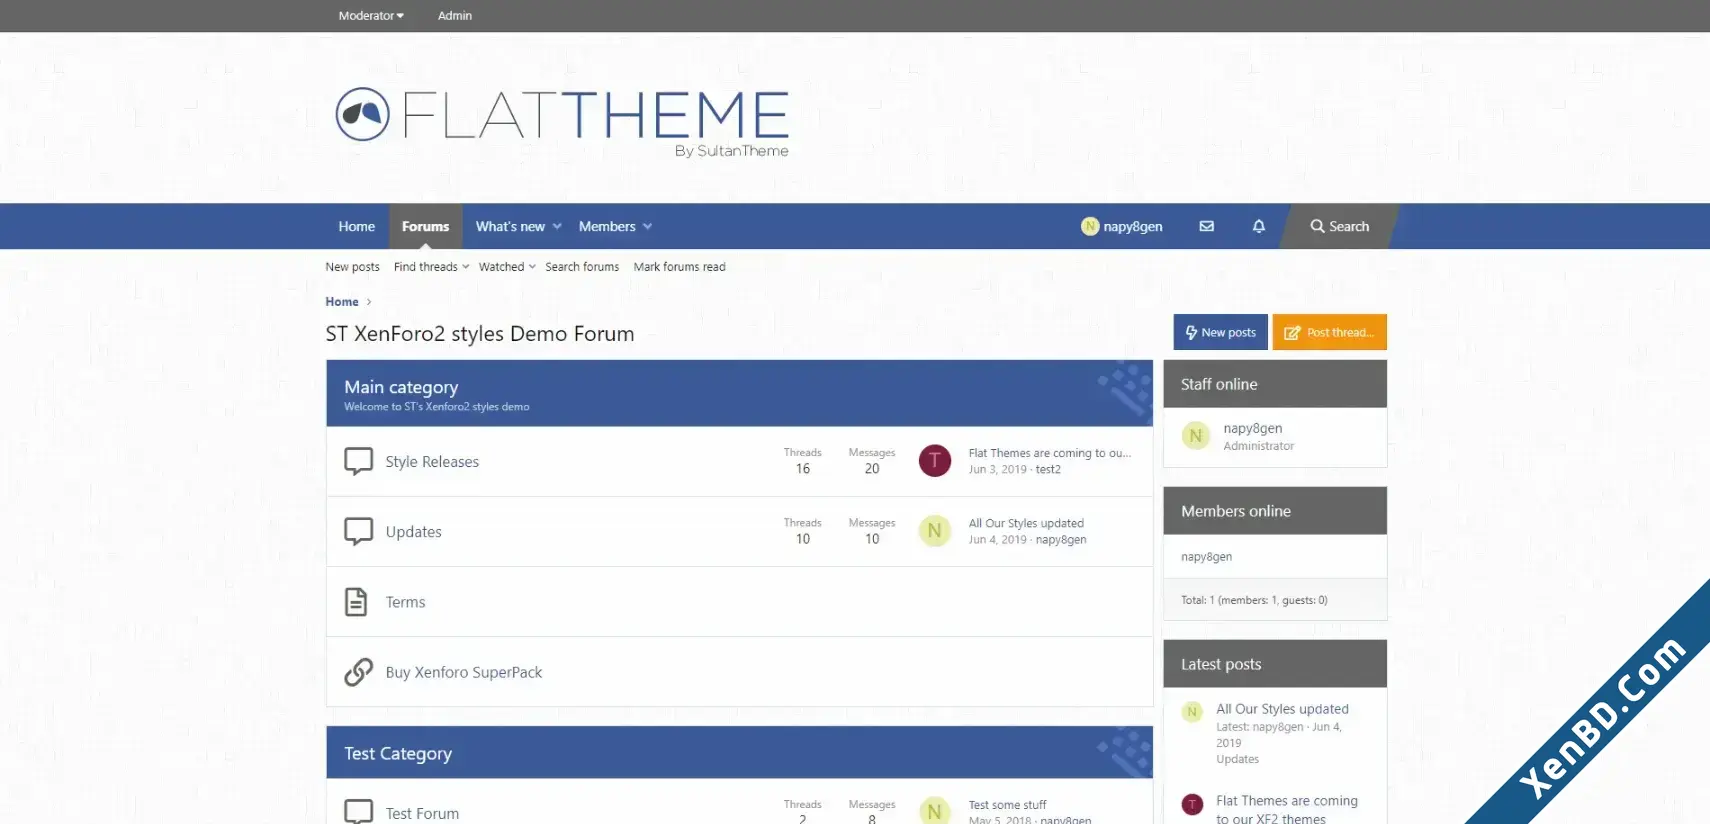The height and width of the screenshot is (824, 1710).
Task: Expand the Members menu arrow
Action: click(x=647, y=226)
